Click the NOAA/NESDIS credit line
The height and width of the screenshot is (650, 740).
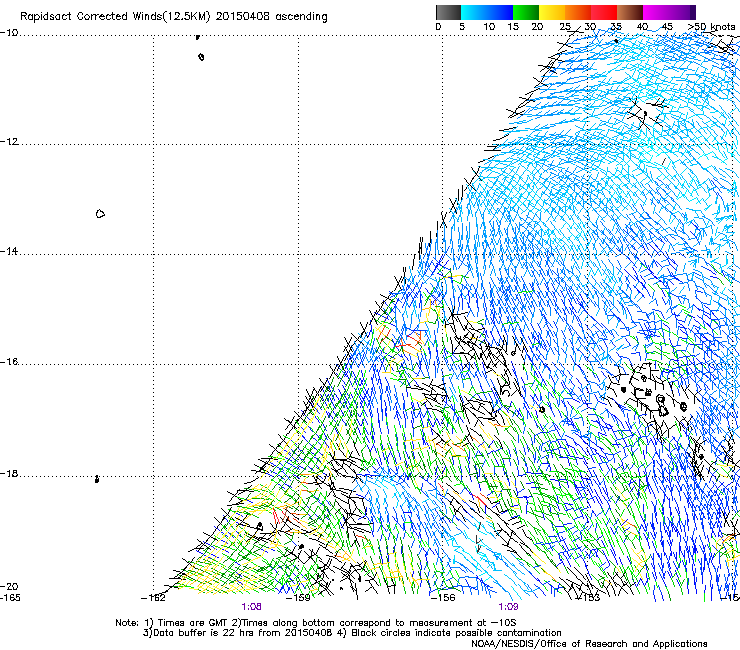coord(589,644)
